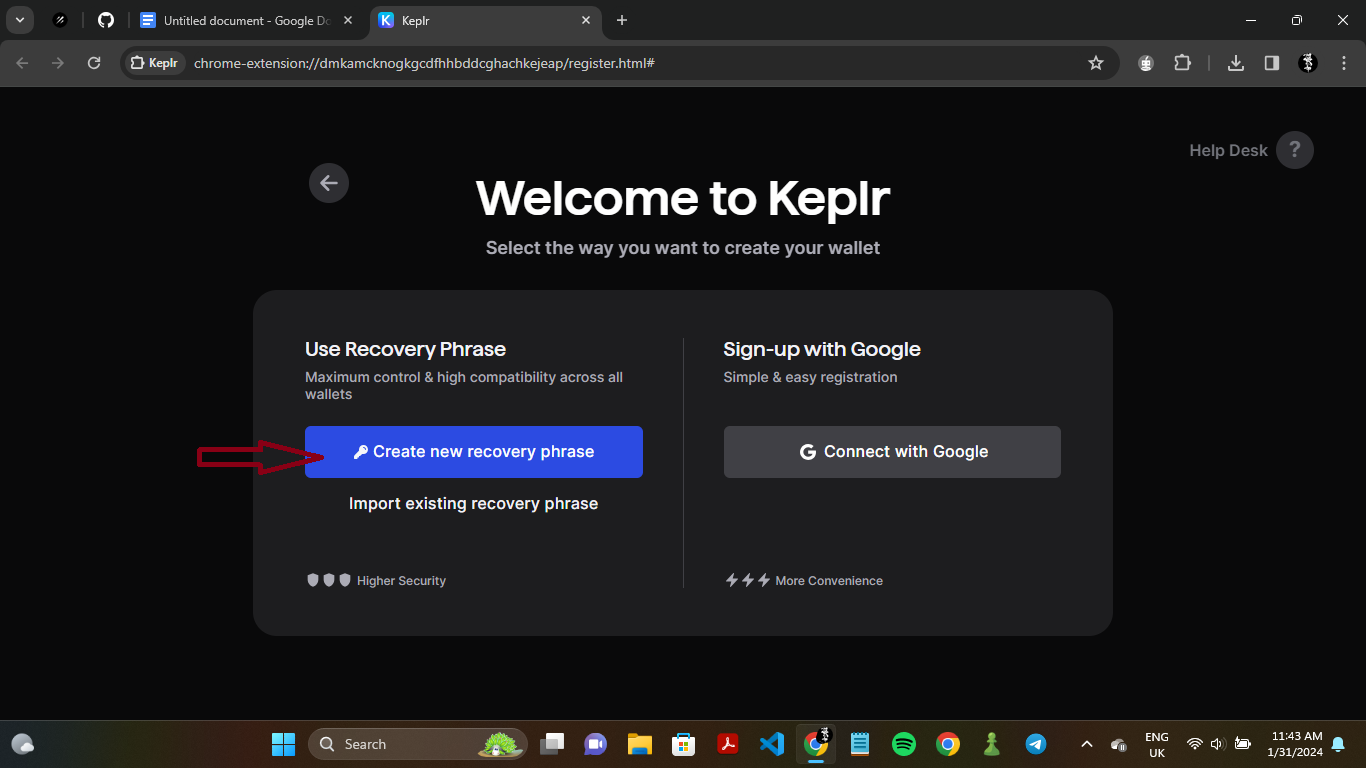Click the Help Desk text link
1366x768 pixels.
(x=1228, y=150)
